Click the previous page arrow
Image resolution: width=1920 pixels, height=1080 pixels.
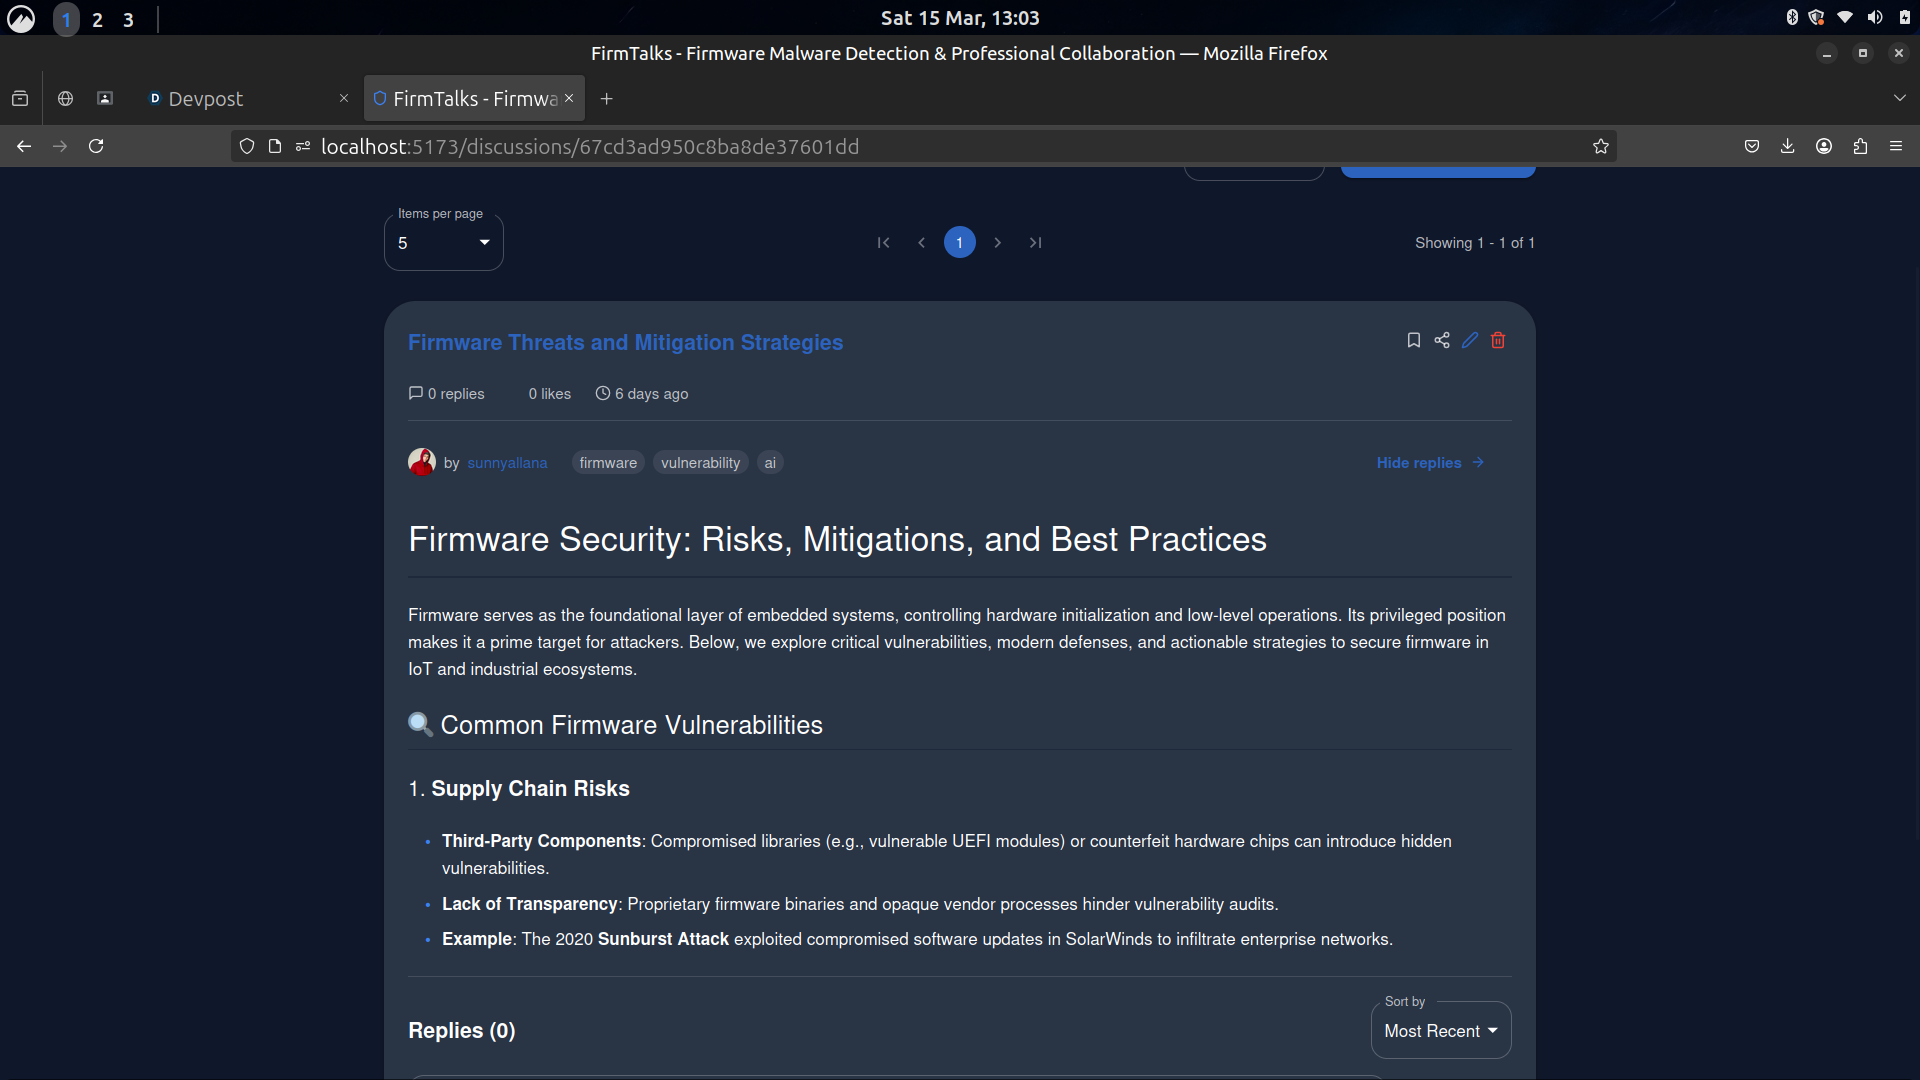(921, 243)
